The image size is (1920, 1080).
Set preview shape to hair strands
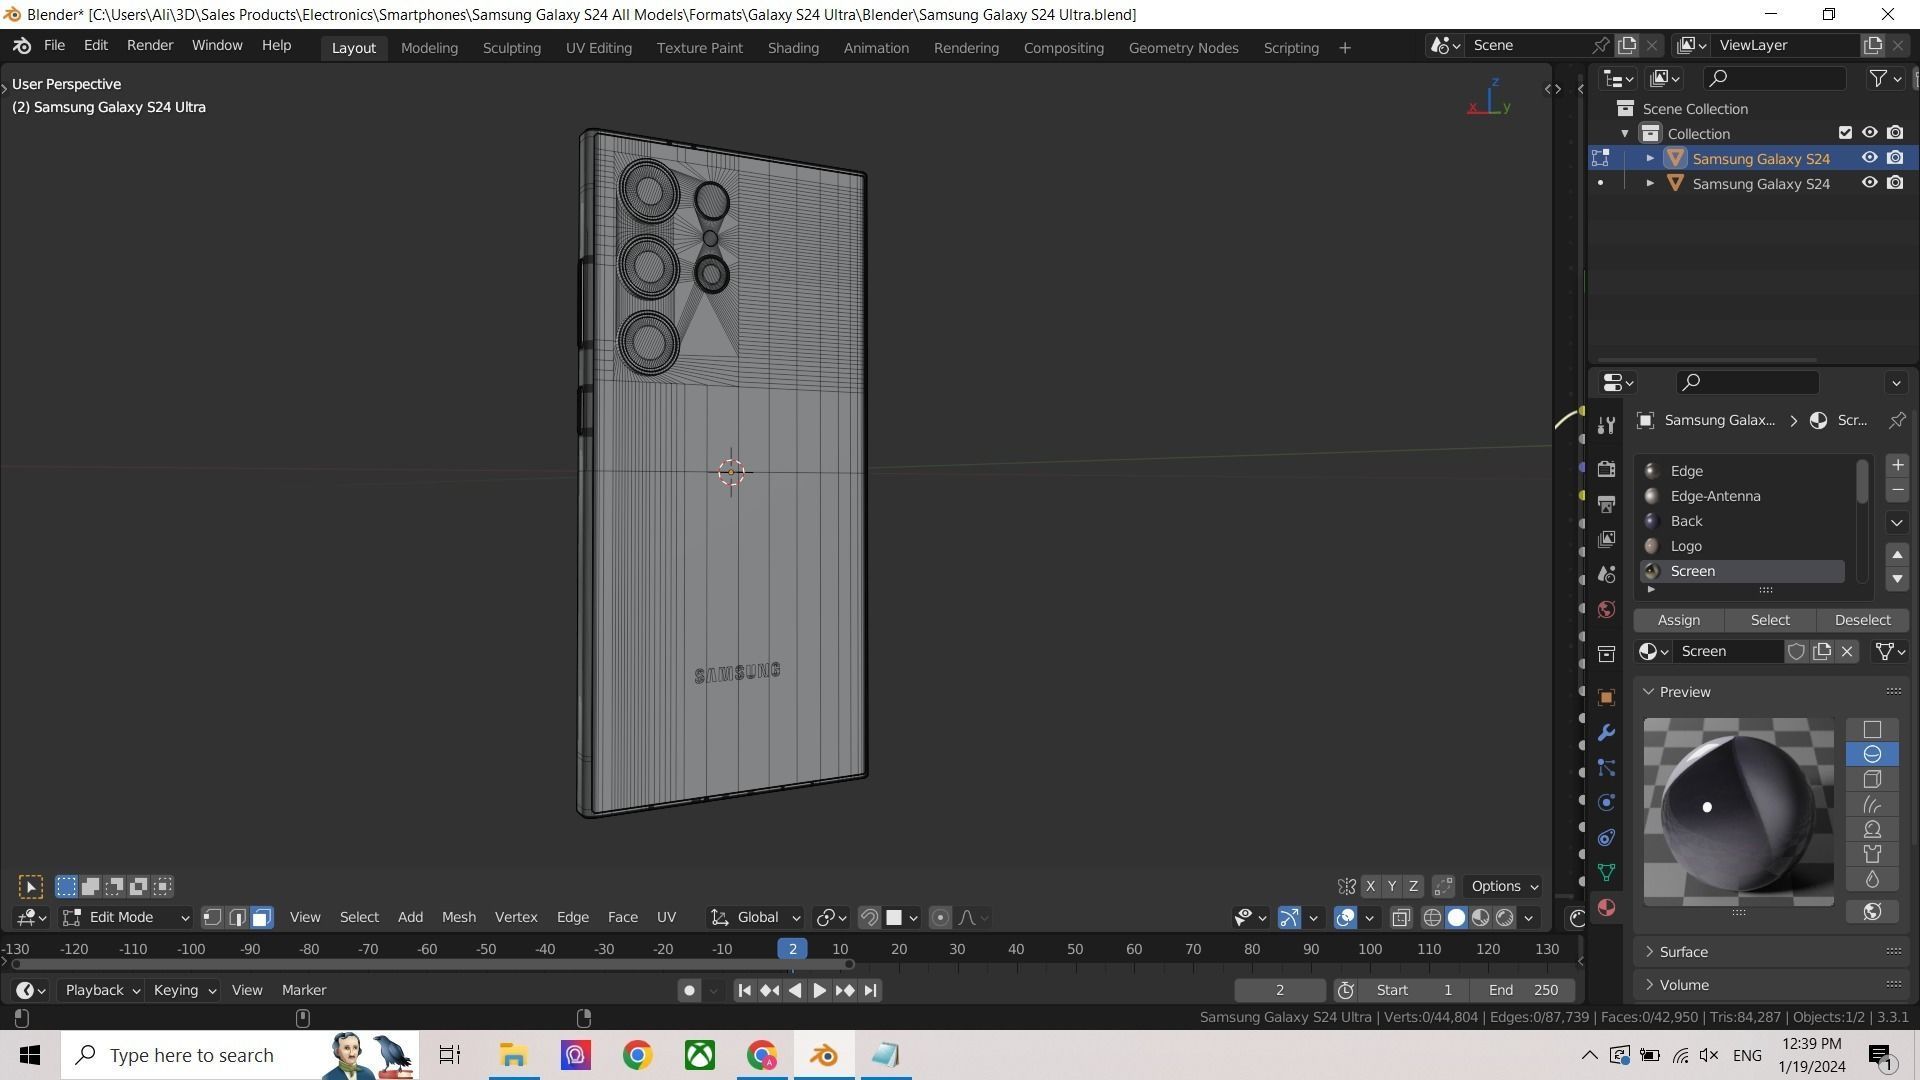(1872, 804)
